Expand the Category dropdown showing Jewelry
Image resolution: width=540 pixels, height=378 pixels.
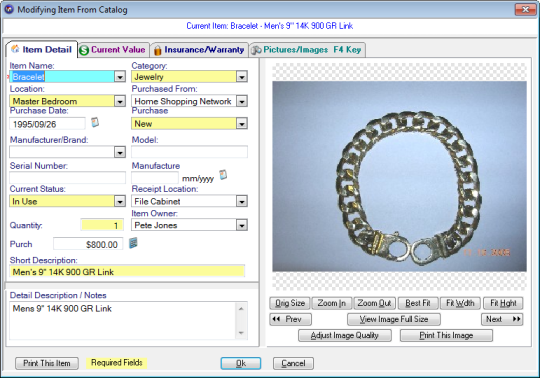click(242, 77)
